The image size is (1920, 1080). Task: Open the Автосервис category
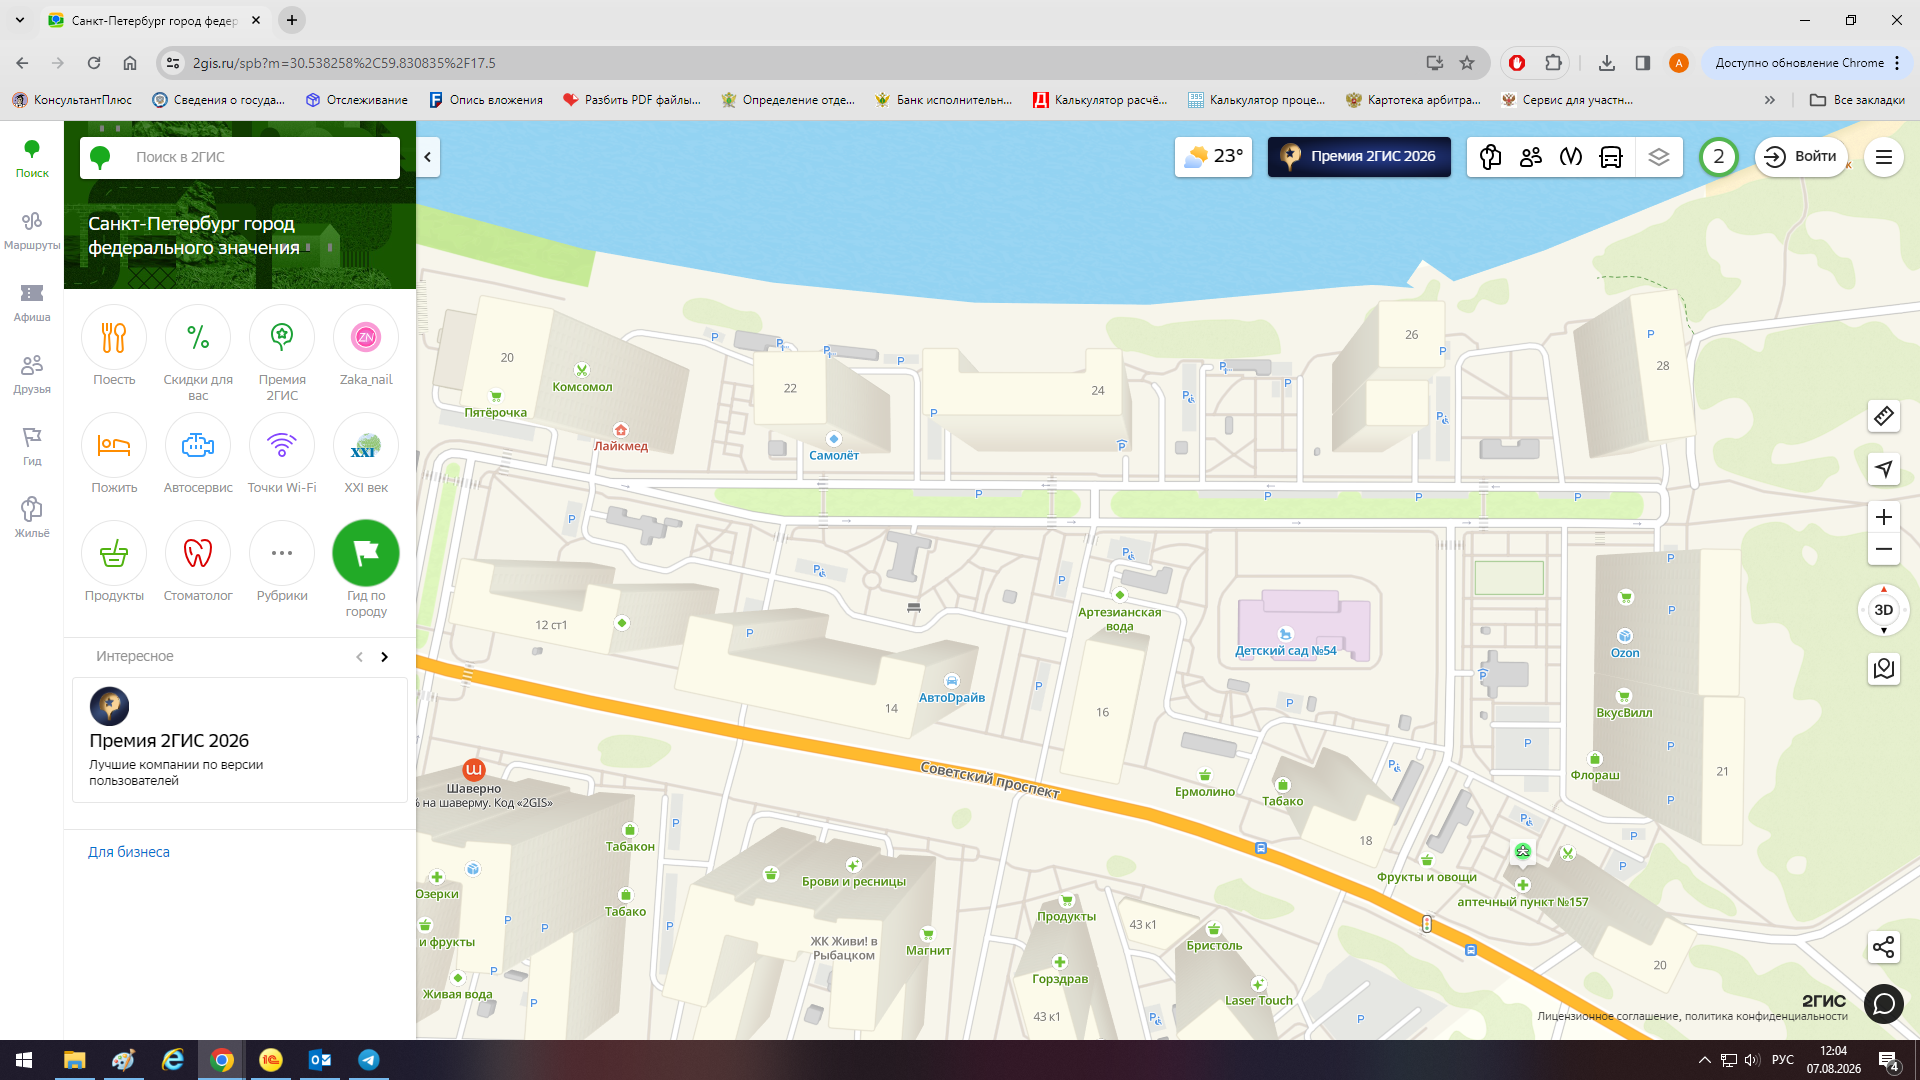pyautogui.click(x=198, y=455)
